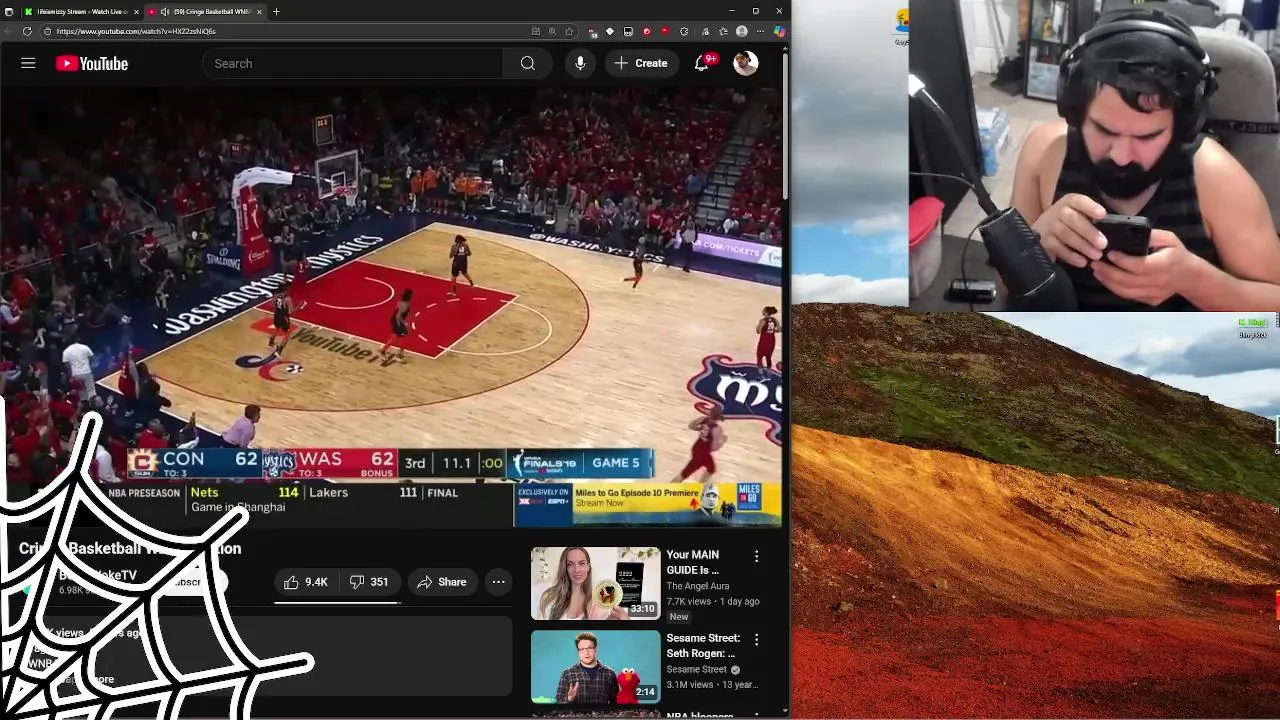Select the Cringe Basketball WNBA tab
Screen dimensions: 1280x720
click(x=205, y=11)
